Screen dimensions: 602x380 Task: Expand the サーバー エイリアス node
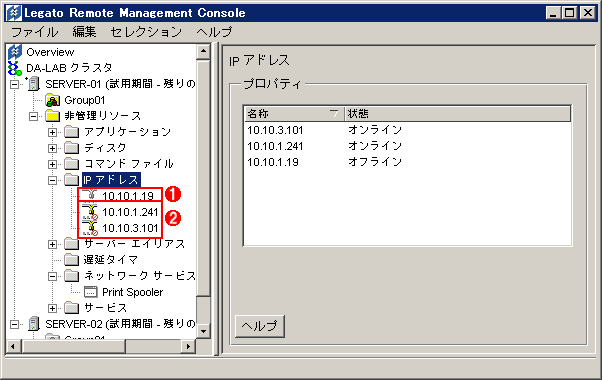coord(53,244)
